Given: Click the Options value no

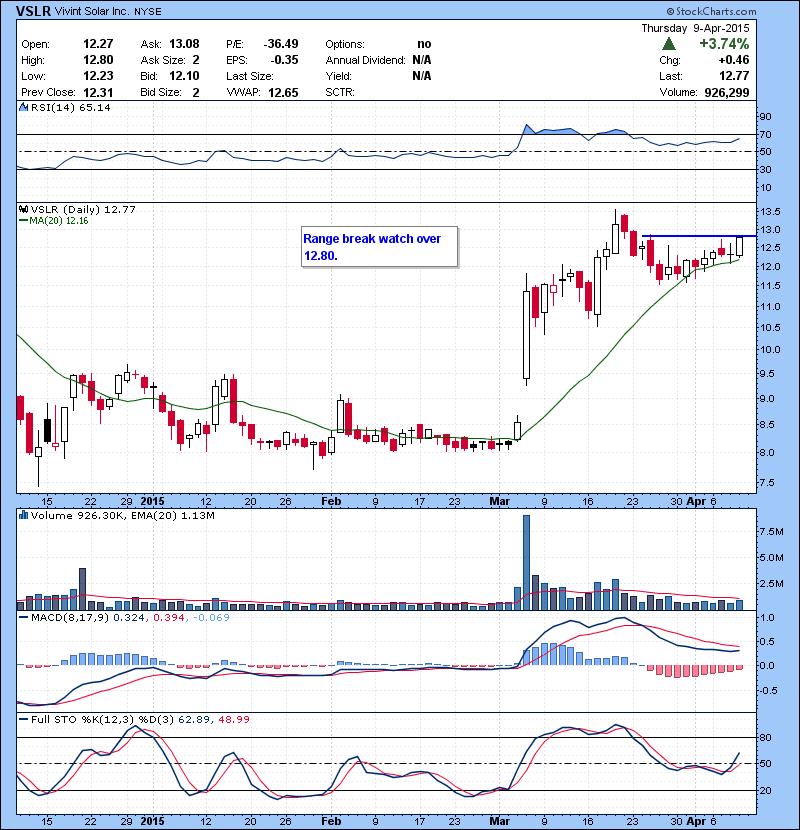Looking at the screenshot, I should click(424, 44).
